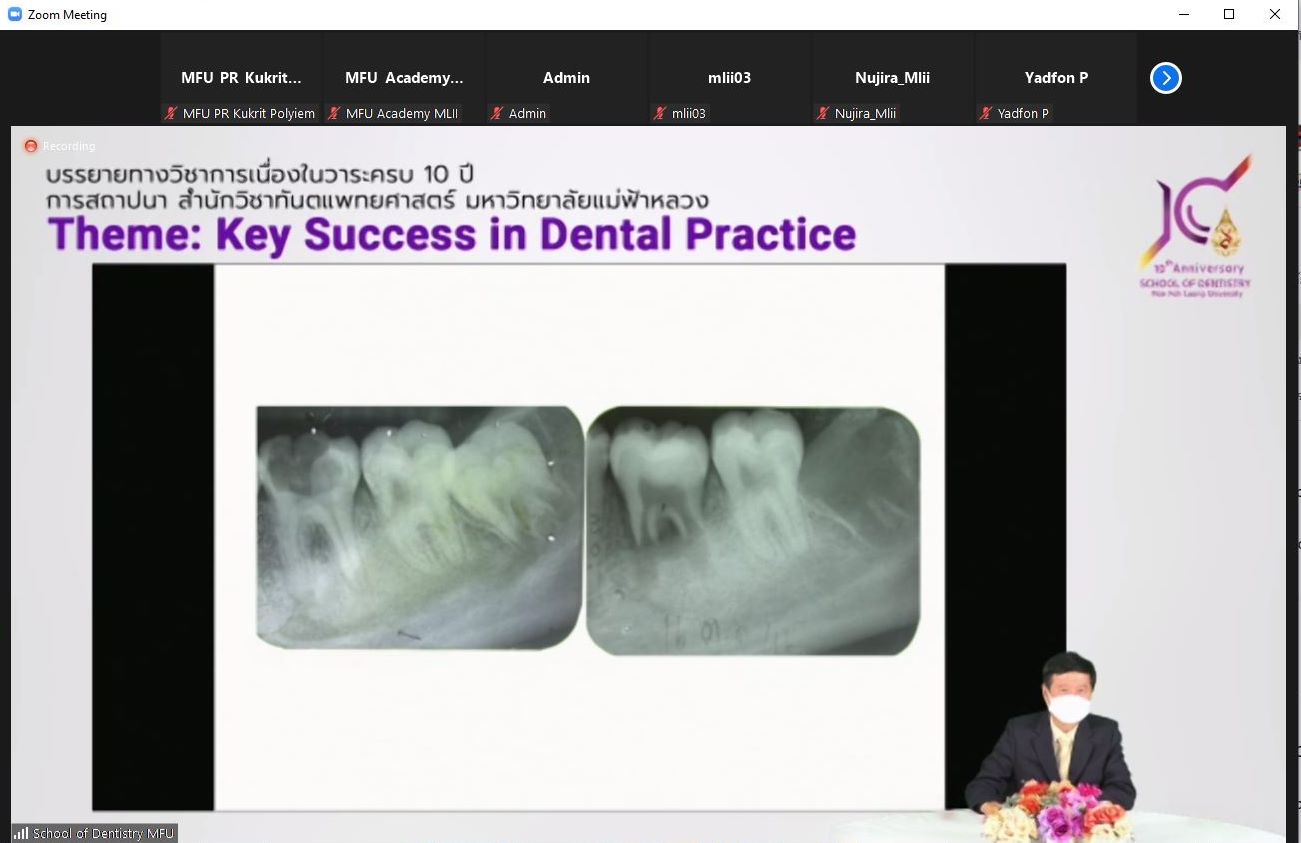Click the right dental X-ray image
The image size is (1301, 843).
tap(752, 530)
